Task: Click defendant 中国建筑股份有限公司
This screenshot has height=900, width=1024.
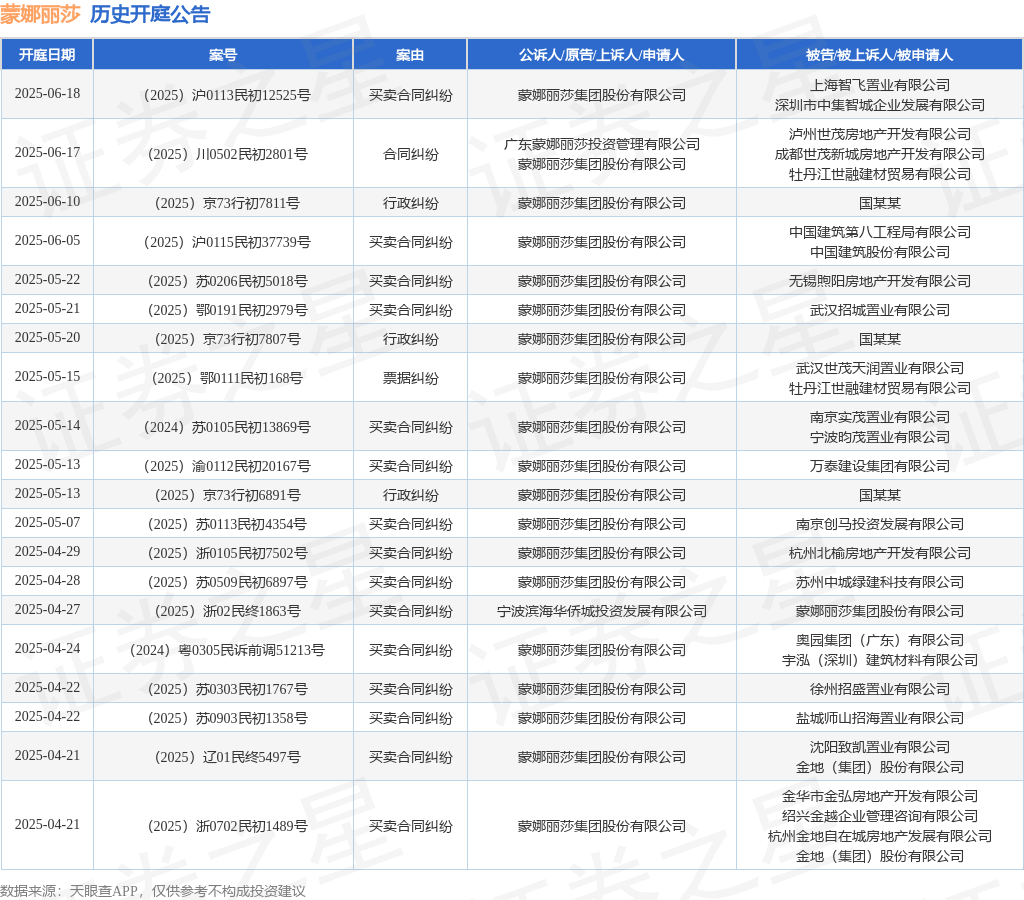Action: pyautogui.click(x=880, y=252)
